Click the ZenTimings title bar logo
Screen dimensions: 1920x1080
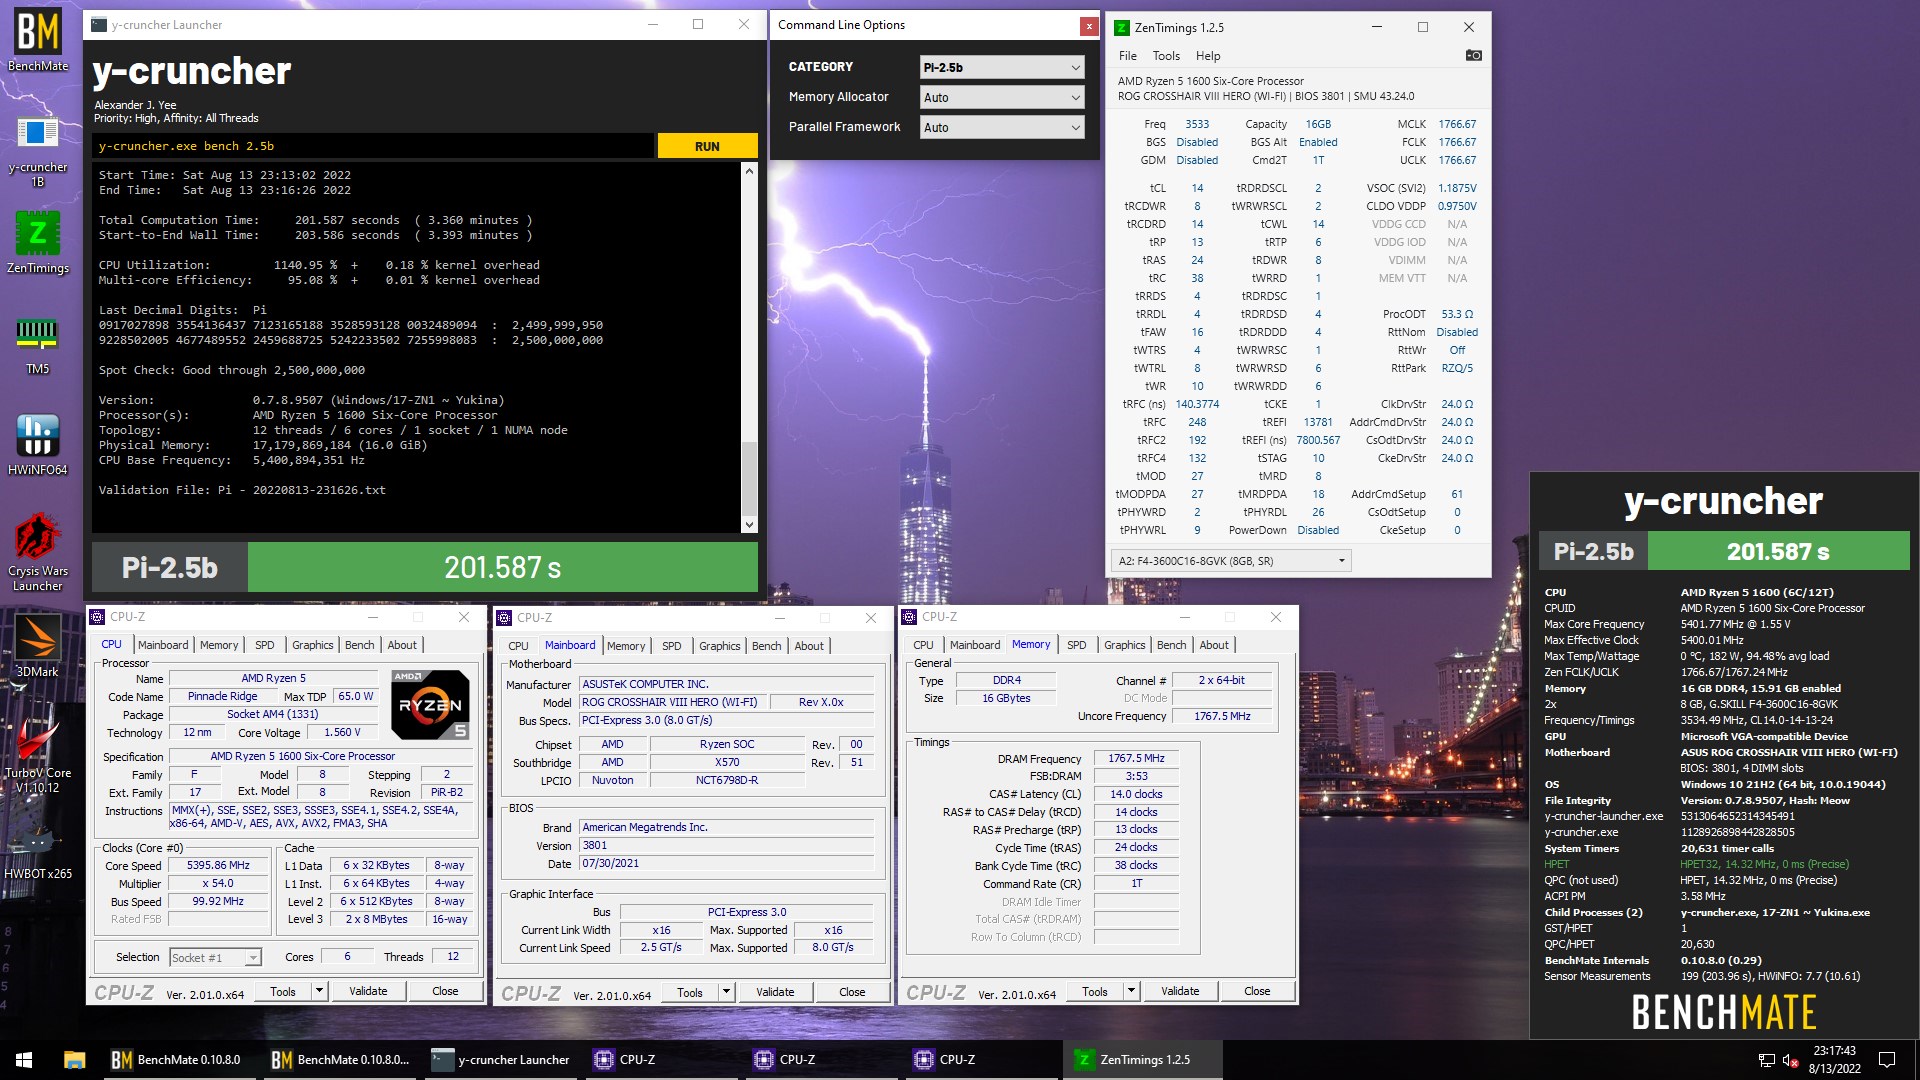point(1122,28)
